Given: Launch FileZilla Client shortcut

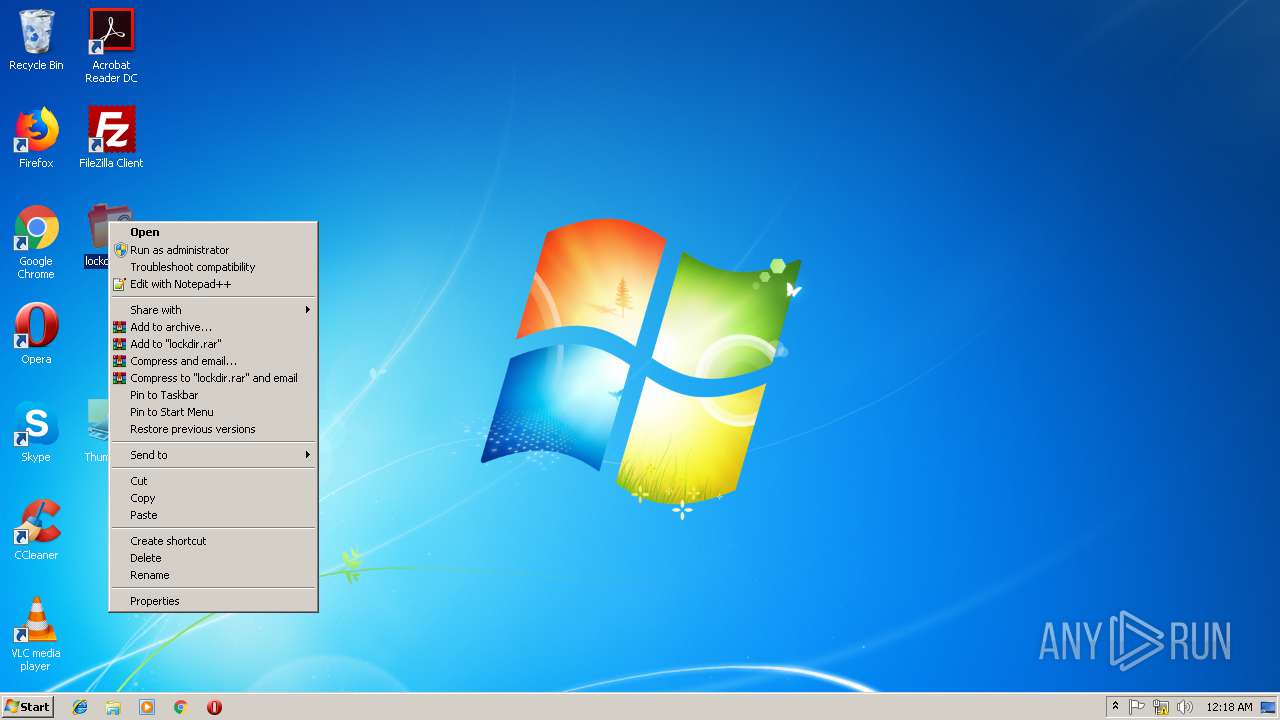Looking at the screenshot, I should pos(111,138).
